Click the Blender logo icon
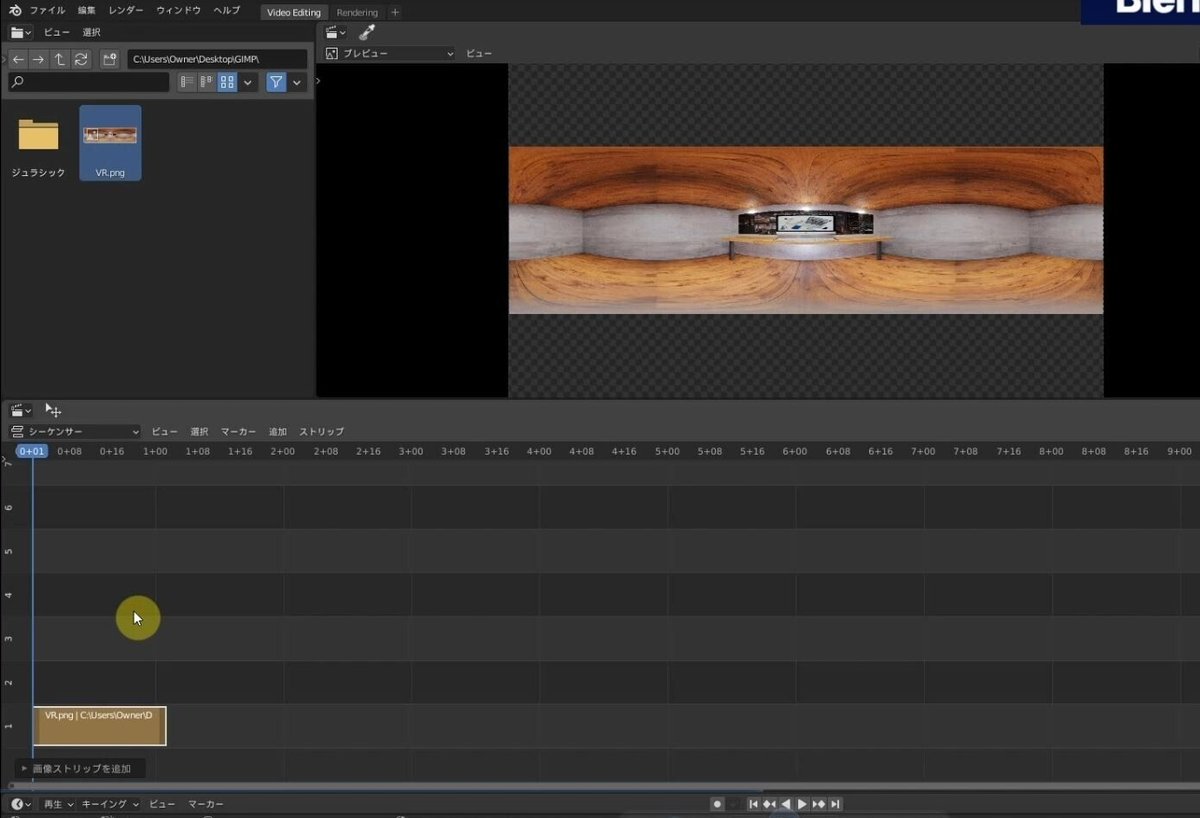 (14, 11)
